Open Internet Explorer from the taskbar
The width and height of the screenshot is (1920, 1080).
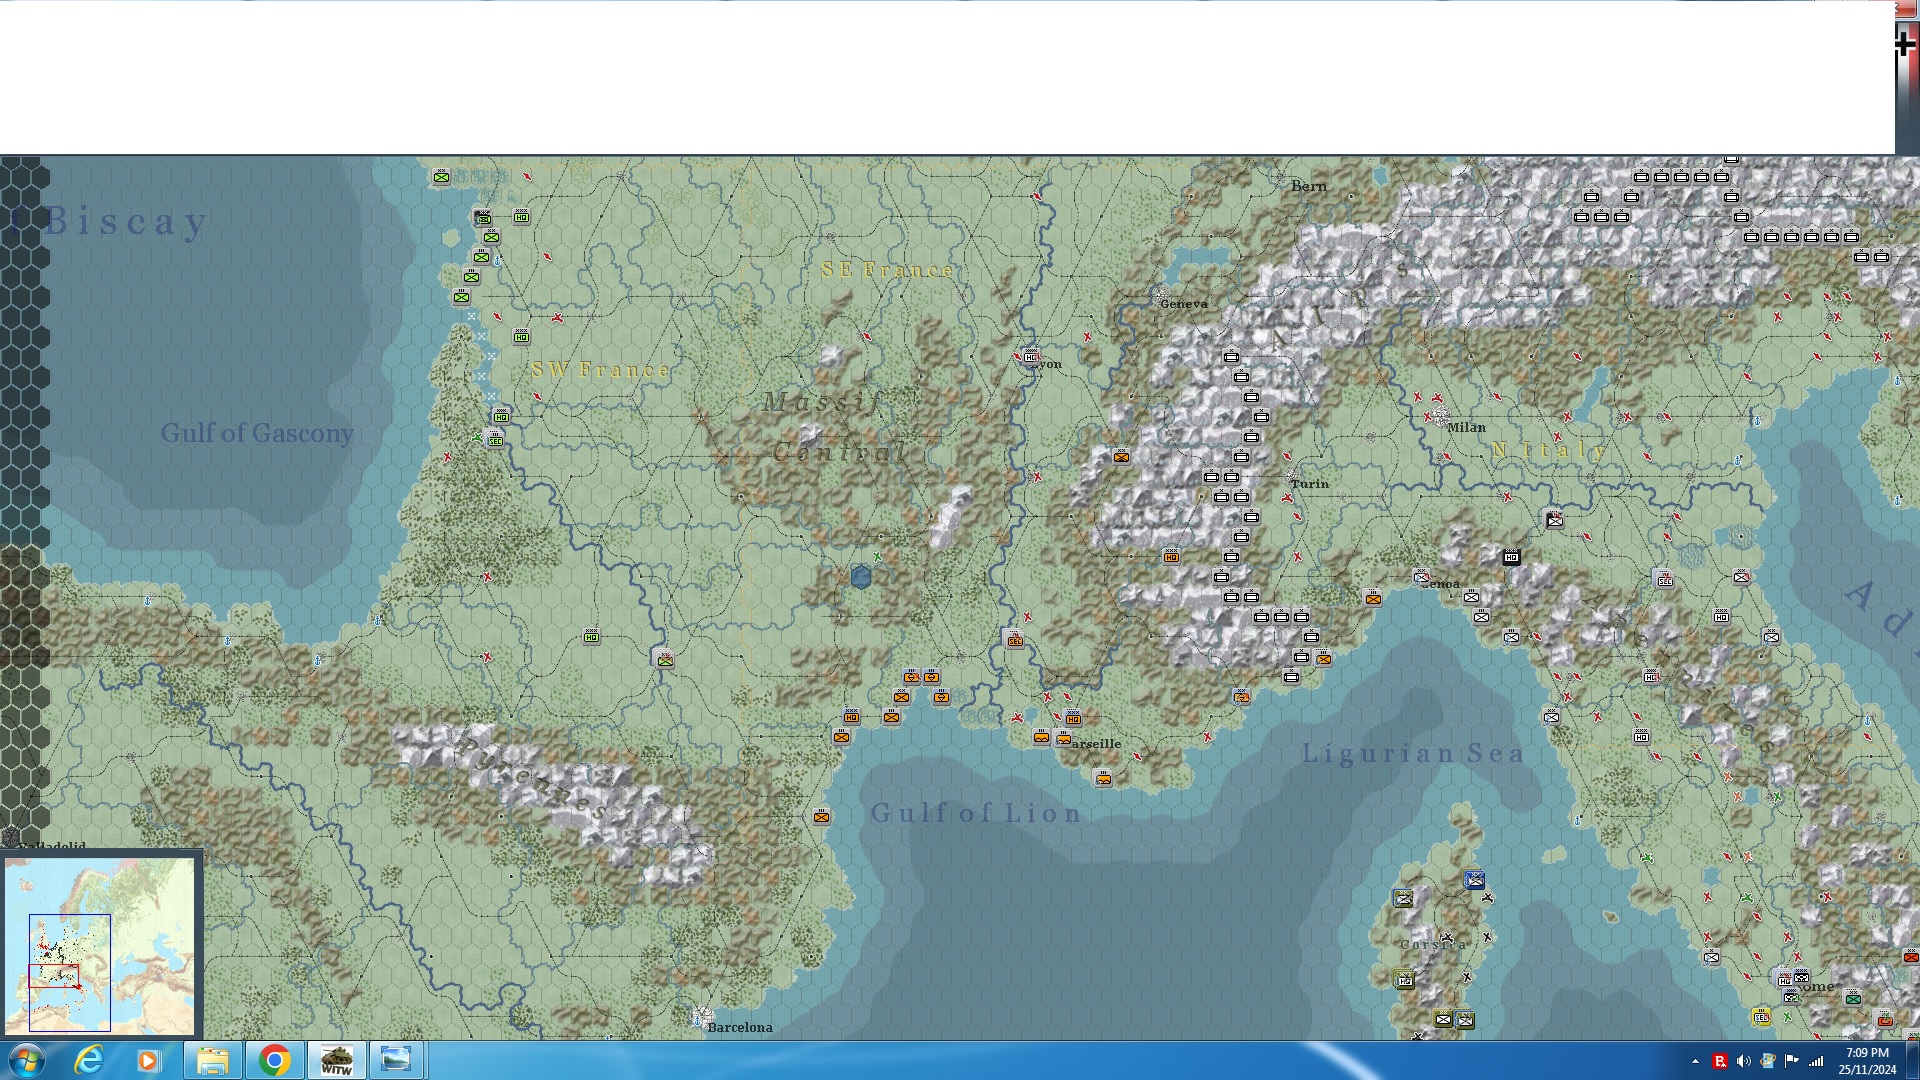click(x=89, y=1060)
